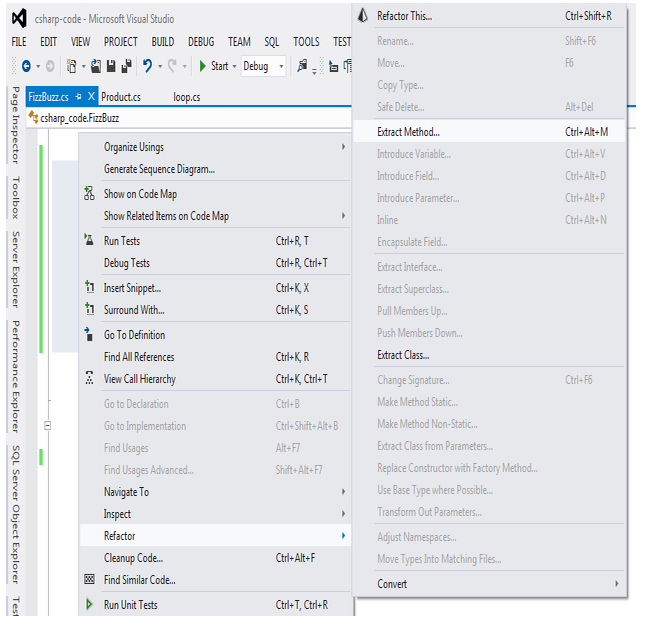Expand the Organize Usings submenu
This screenshot has height=621, width=645.
click(x=343, y=146)
